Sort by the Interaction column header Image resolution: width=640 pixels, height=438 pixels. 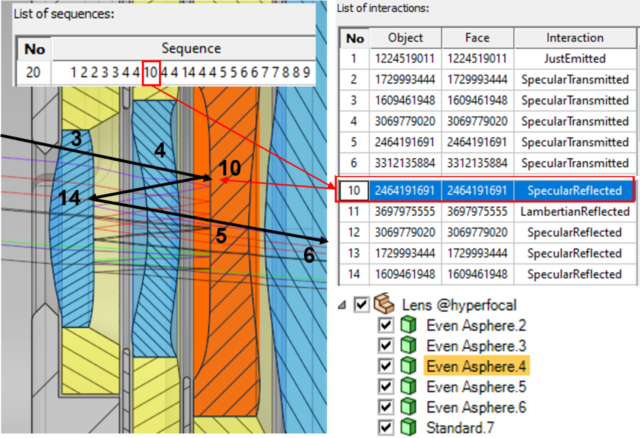pyautogui.click(x=575, y=38)
